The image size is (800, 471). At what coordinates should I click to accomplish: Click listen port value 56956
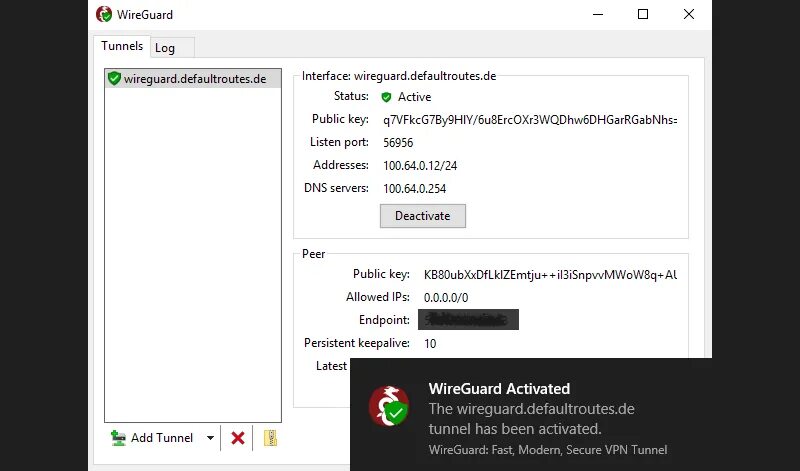tap(398, 143)
